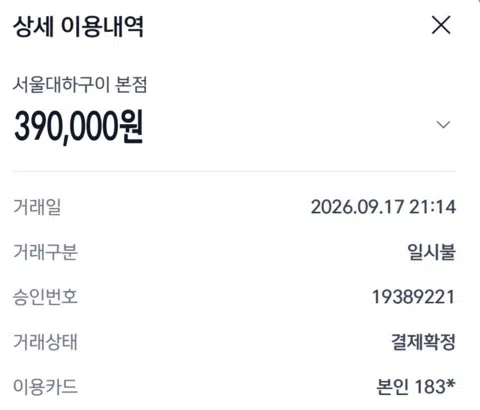Select the 거래구분 label
The image size is (480, 410).
[45, 252]
